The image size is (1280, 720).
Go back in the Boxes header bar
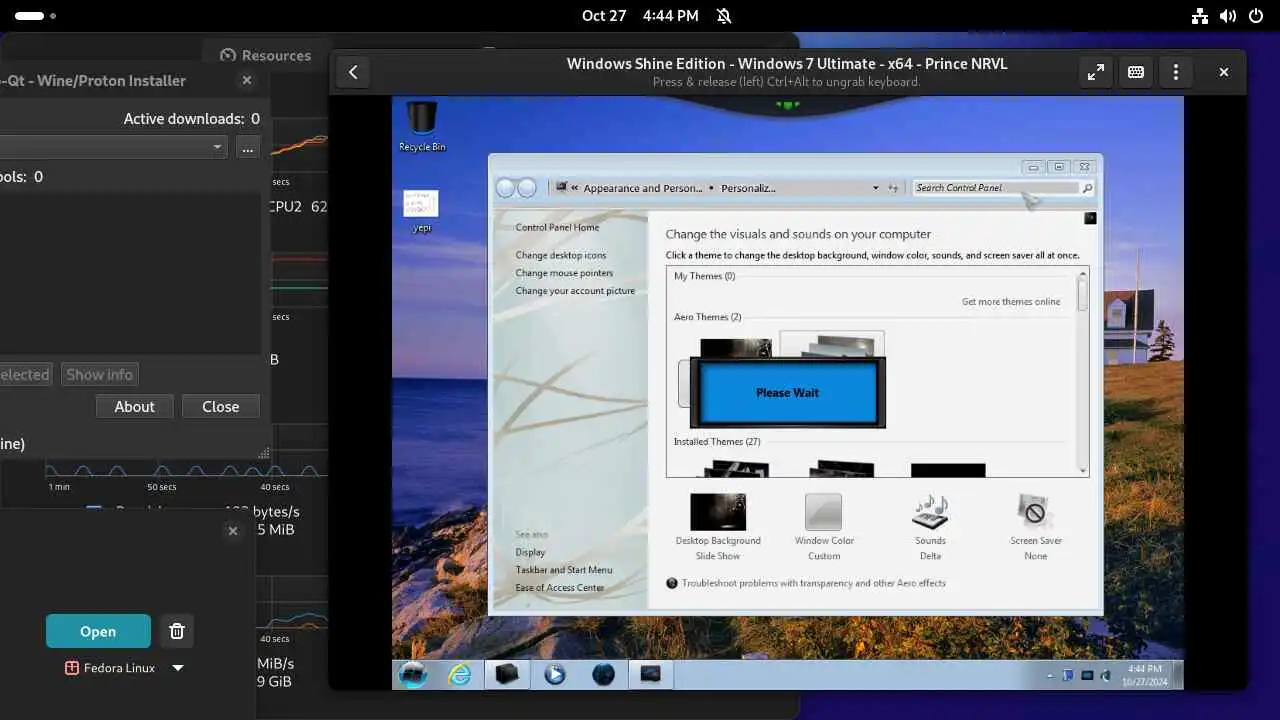352,72
